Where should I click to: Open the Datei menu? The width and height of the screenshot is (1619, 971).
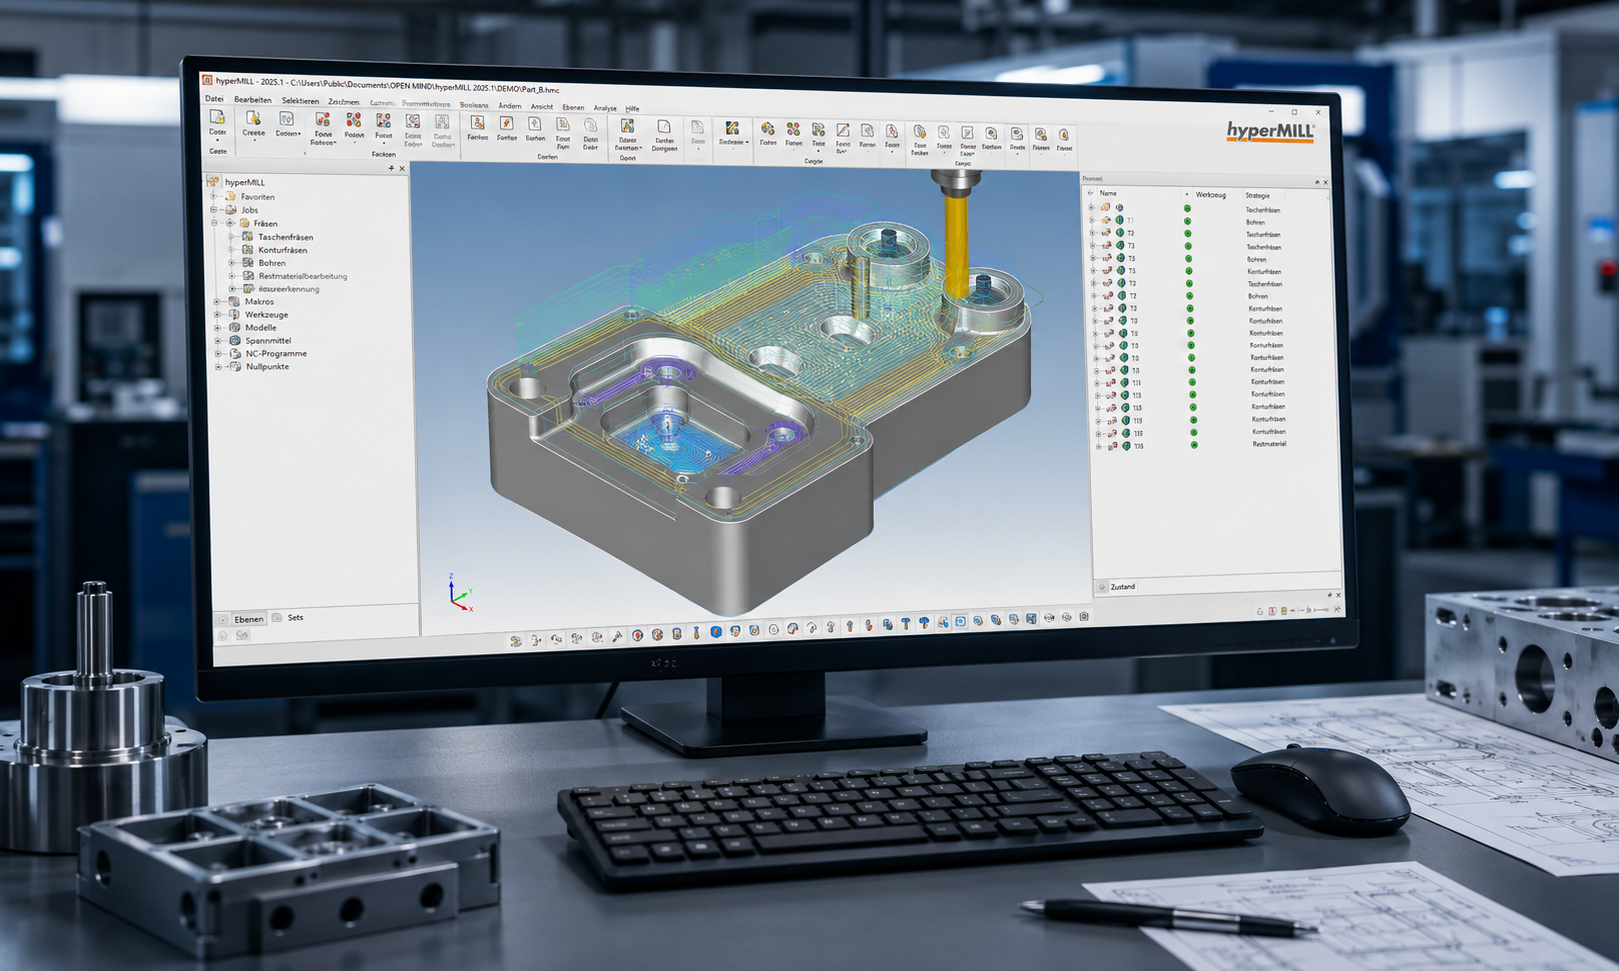point(214,99)
